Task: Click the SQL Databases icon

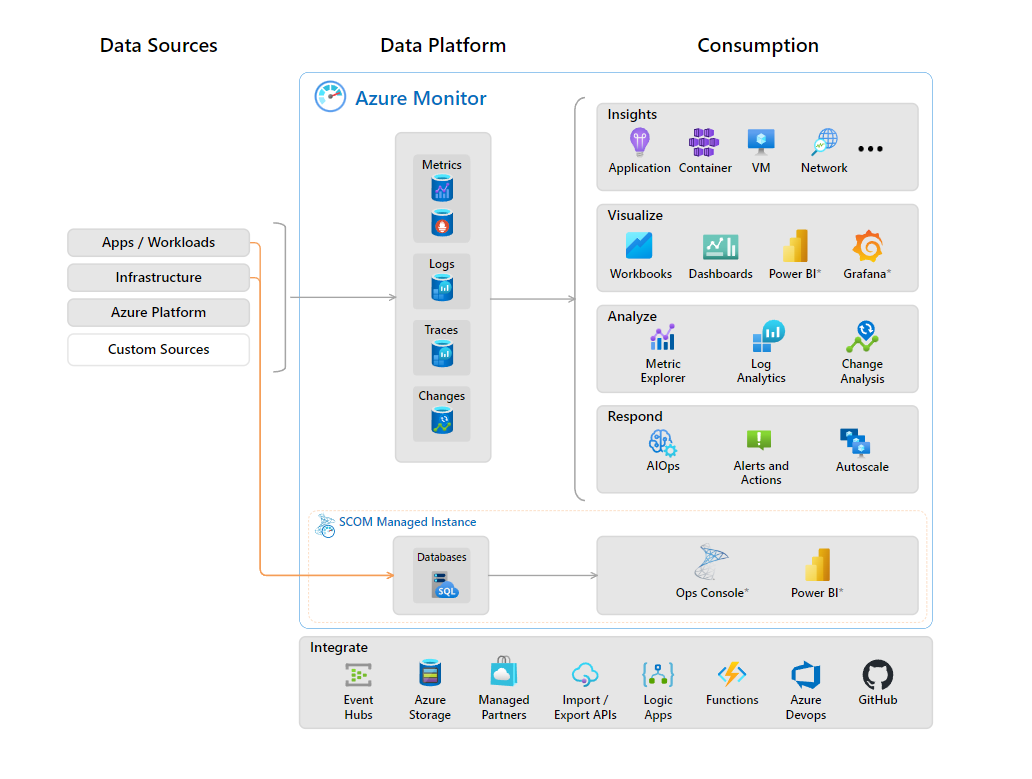Action: pyautogui.click(x=445, y=585)
